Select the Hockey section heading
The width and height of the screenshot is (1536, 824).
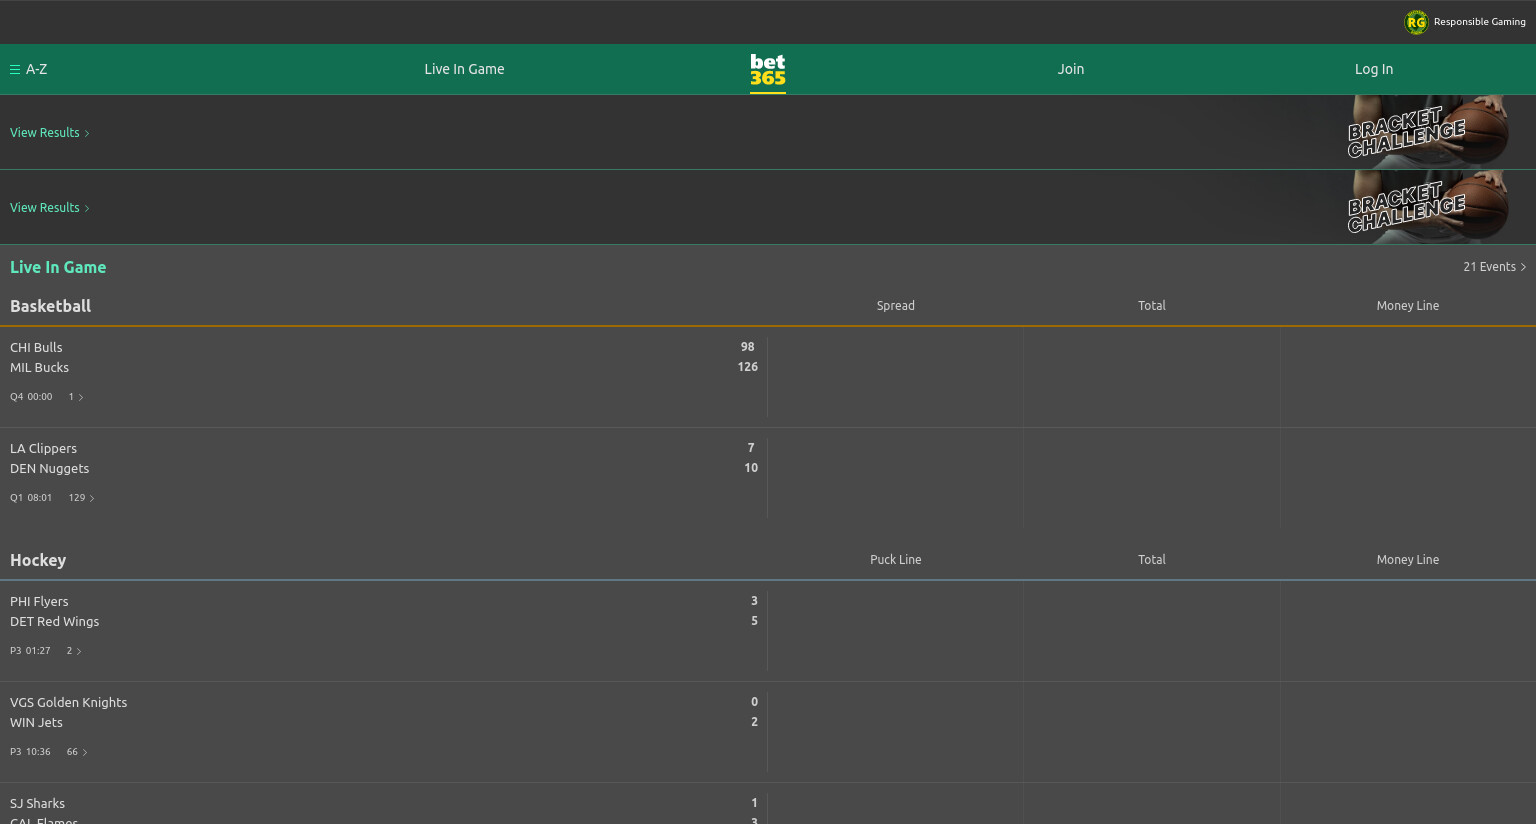38,560
